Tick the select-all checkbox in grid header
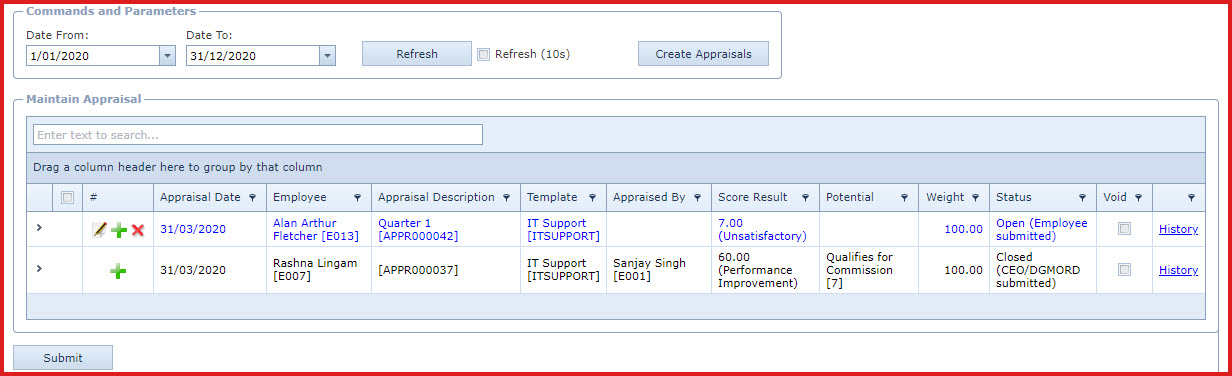1232x376 pixels. point(68,198)
